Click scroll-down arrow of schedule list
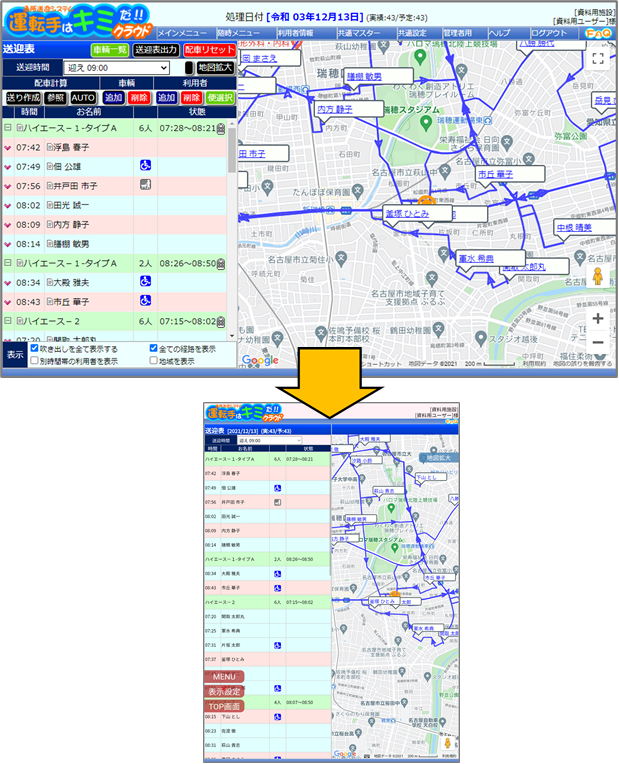This screenshot has height=764, width=619. point(232,336)
